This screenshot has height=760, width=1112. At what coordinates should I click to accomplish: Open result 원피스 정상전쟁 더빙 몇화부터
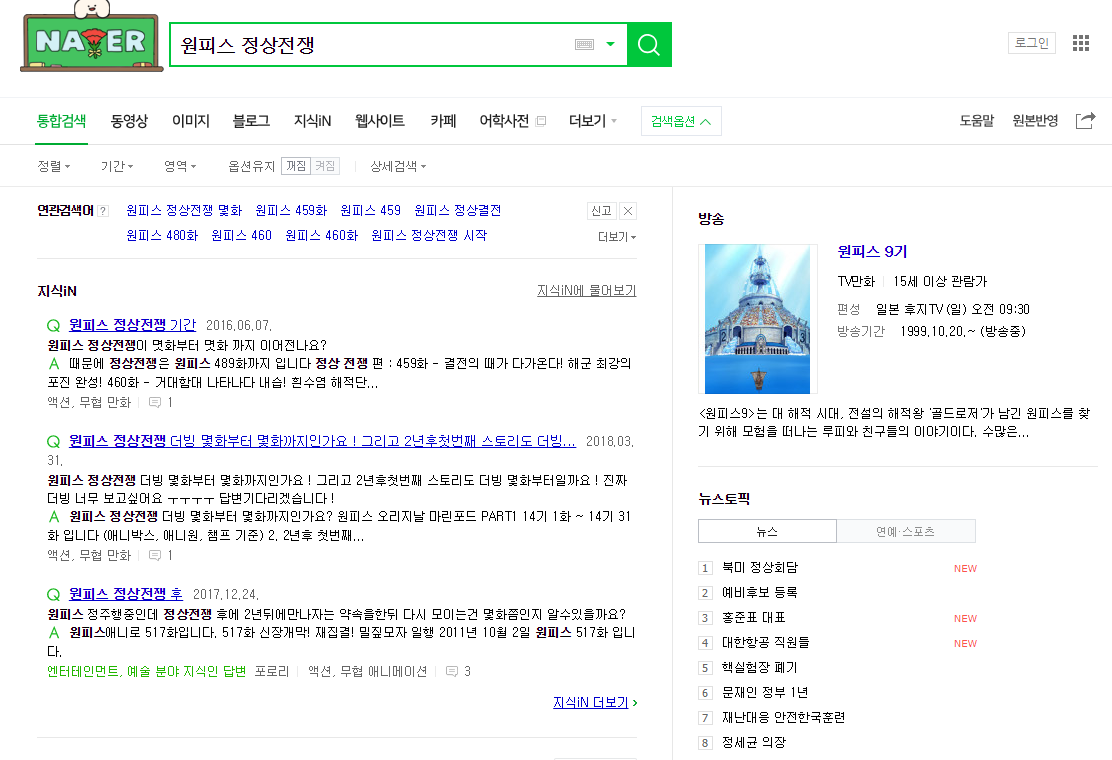tap(322, 441)
